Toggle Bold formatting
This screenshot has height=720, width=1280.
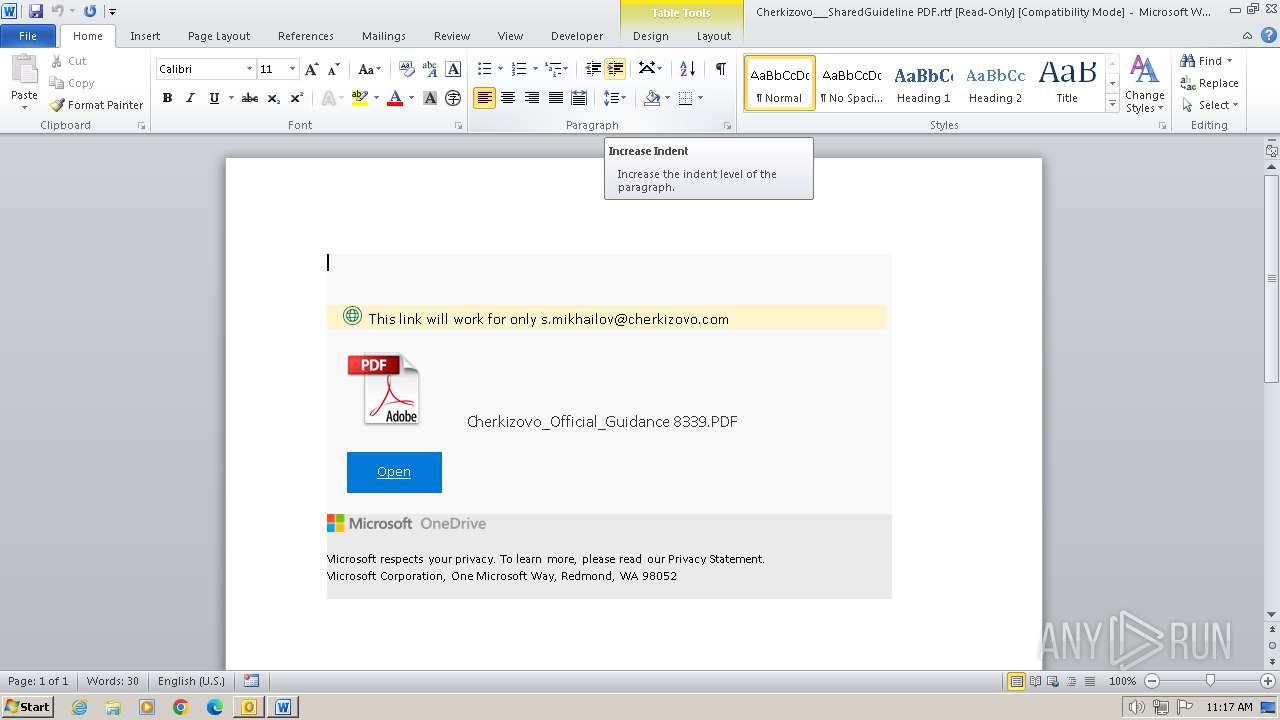pyautogui.click(x=167, y=98)
